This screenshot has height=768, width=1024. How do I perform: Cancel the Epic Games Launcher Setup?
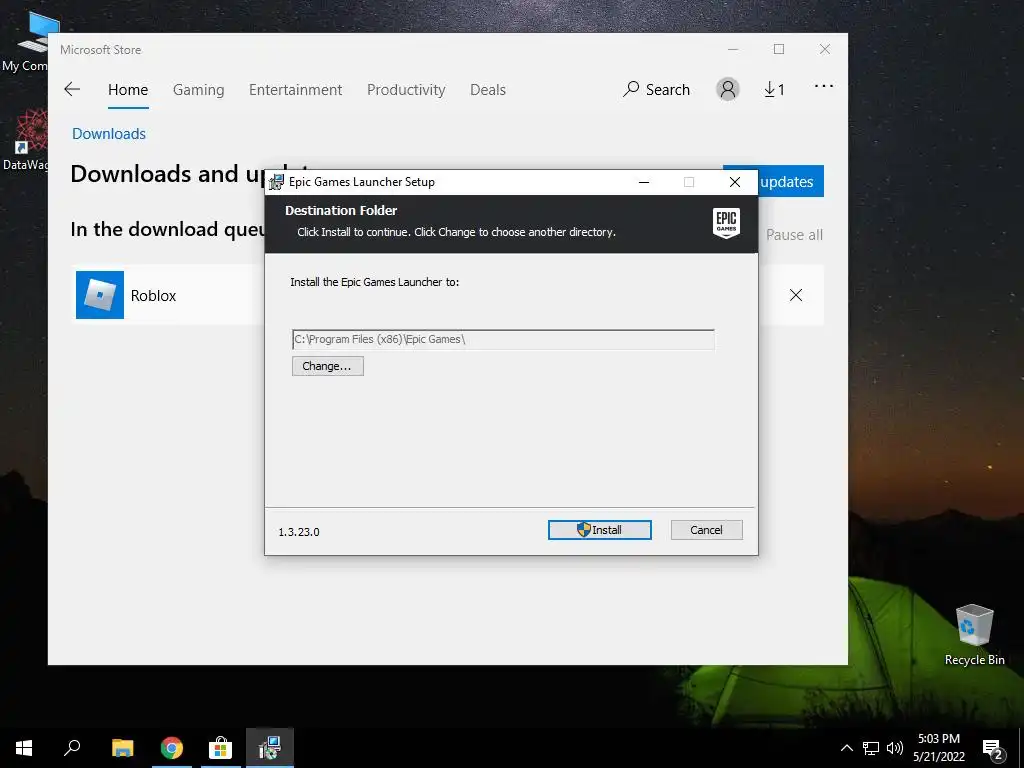[706, 530]
